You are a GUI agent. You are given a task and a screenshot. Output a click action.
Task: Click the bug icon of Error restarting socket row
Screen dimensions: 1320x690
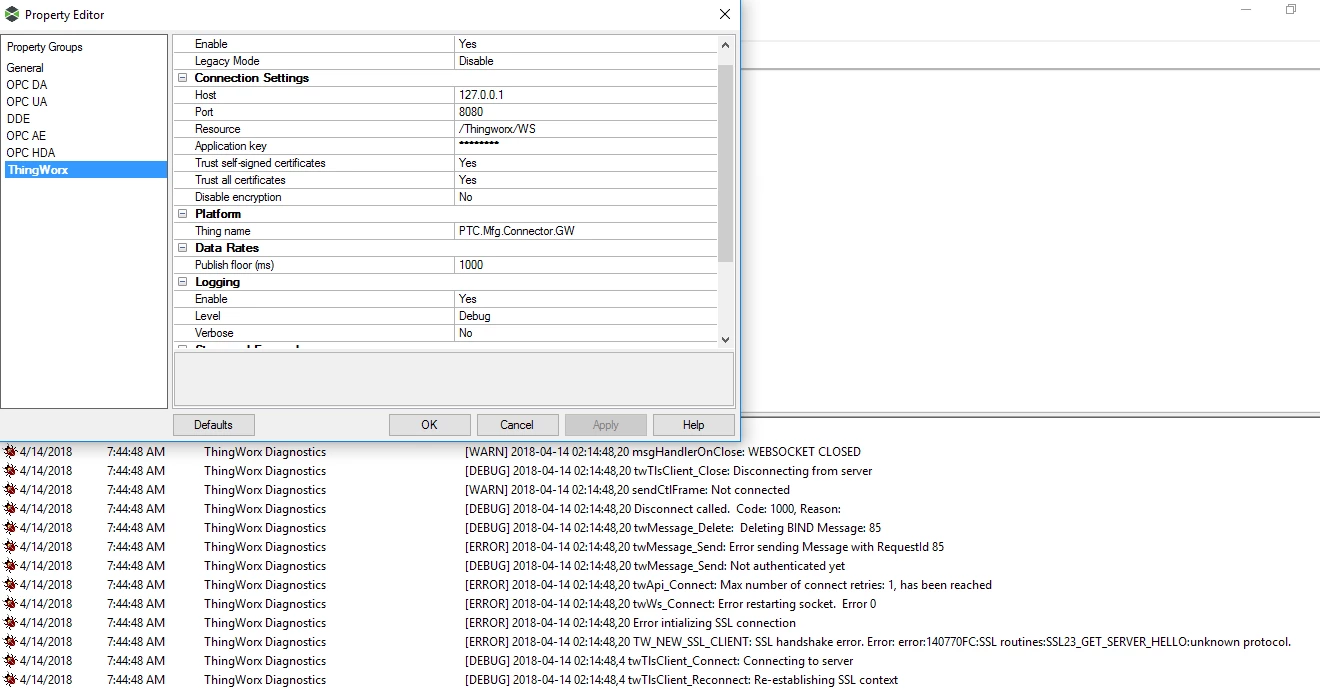tap(10, 604)
